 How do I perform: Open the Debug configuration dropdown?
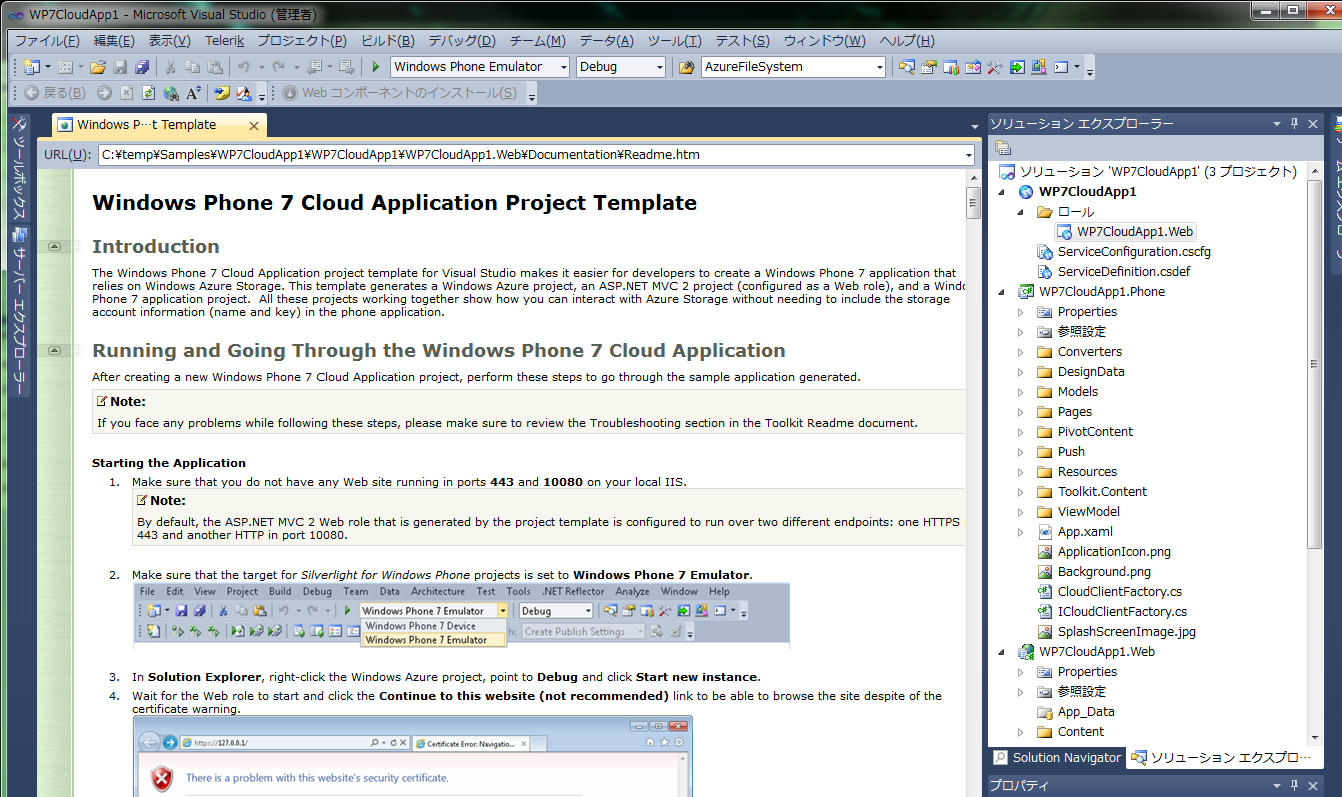(x=657, y=67)
